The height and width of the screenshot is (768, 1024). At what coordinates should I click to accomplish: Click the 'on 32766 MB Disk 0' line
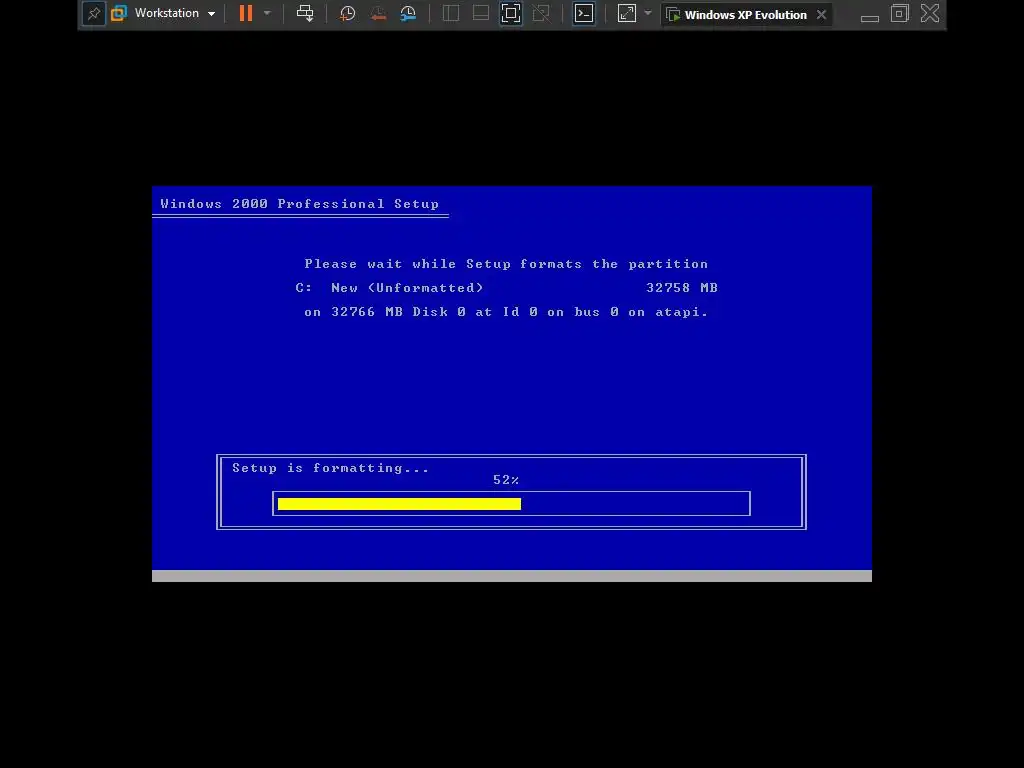pos(506,312)
